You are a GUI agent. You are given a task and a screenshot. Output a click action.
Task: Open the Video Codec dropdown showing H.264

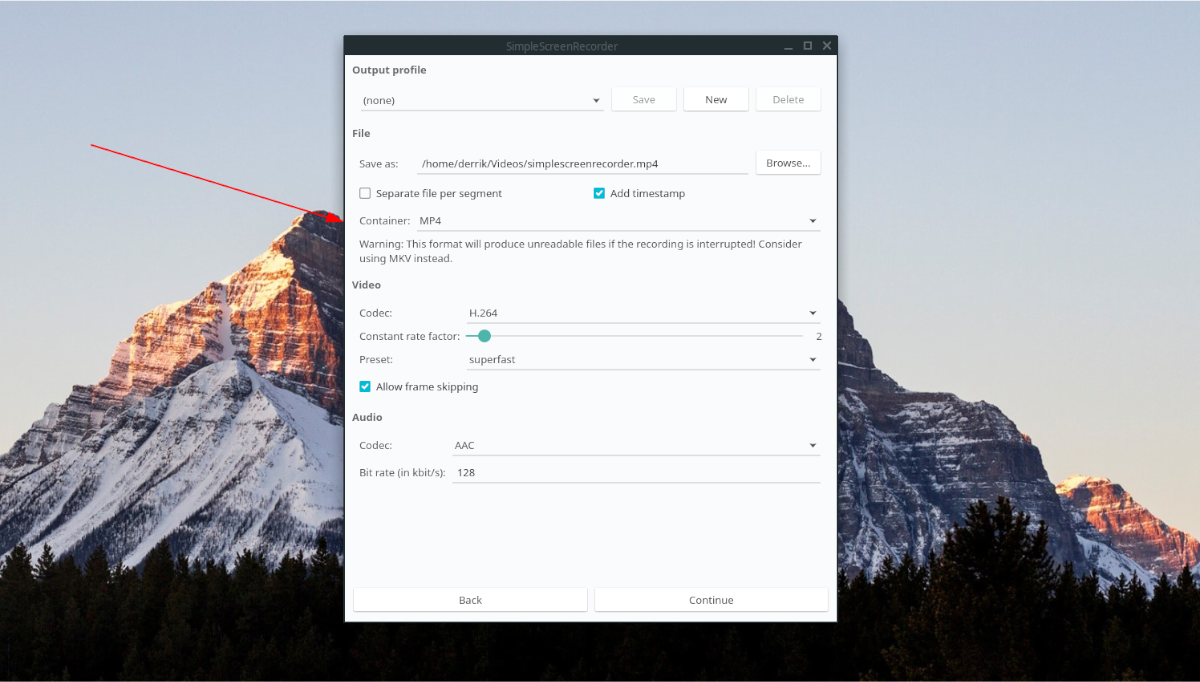click(x=643, y=313)
